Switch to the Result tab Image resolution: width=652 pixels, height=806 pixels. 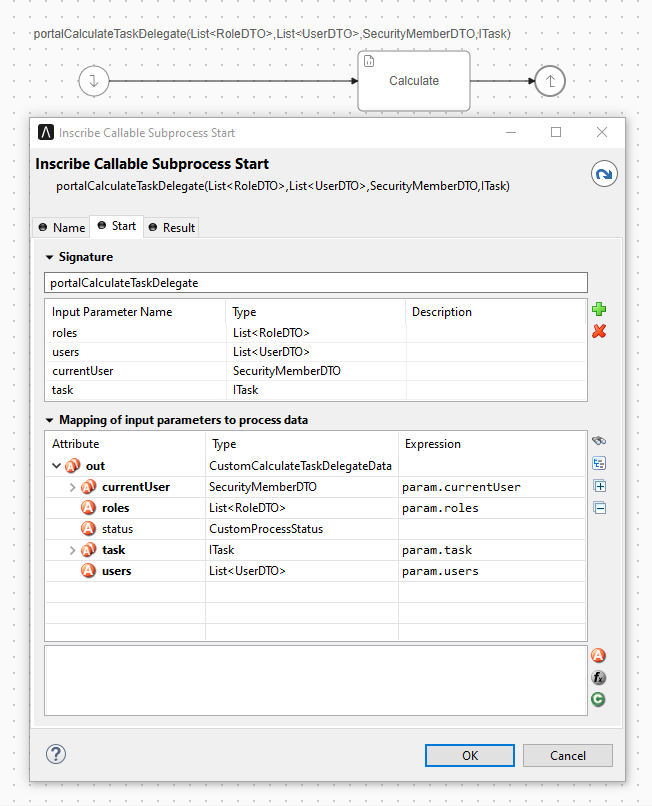[x=171, y=227]
